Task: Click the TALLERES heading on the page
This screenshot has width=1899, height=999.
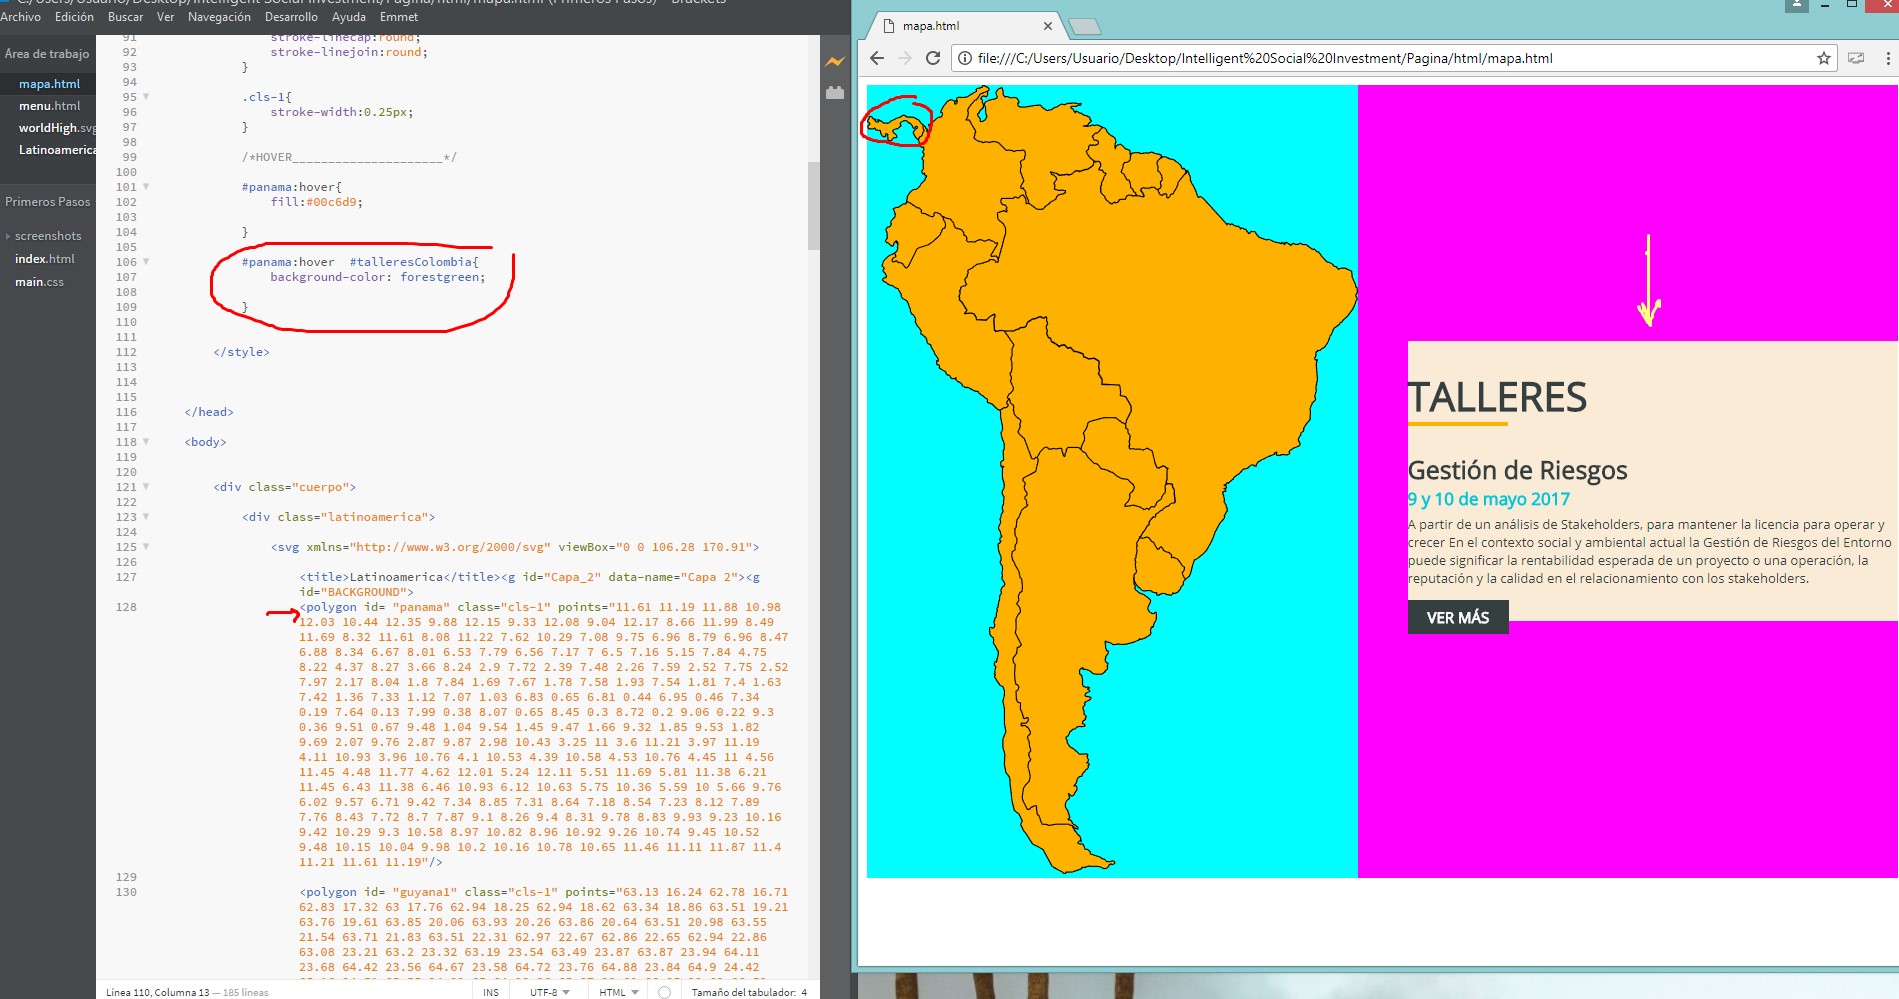Action: click(x=1497, y=398)
